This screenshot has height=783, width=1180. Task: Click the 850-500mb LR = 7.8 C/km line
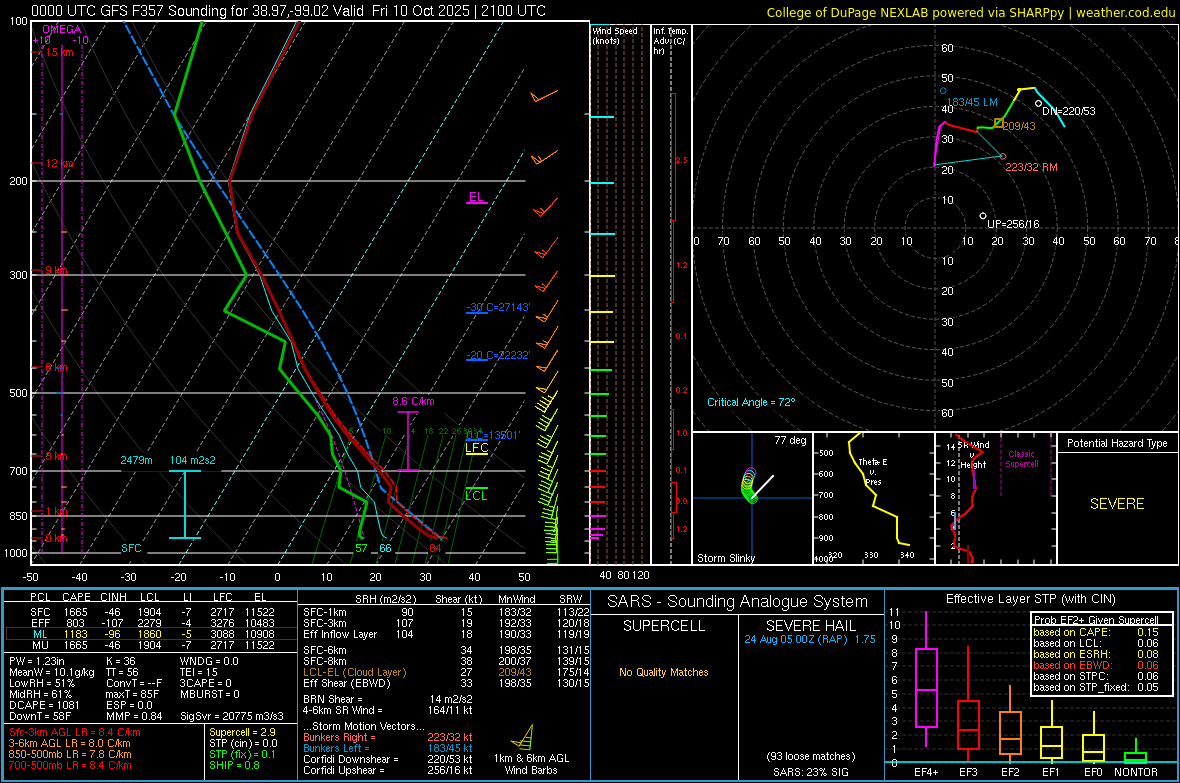pyautogui.click(x=70, y=754)
